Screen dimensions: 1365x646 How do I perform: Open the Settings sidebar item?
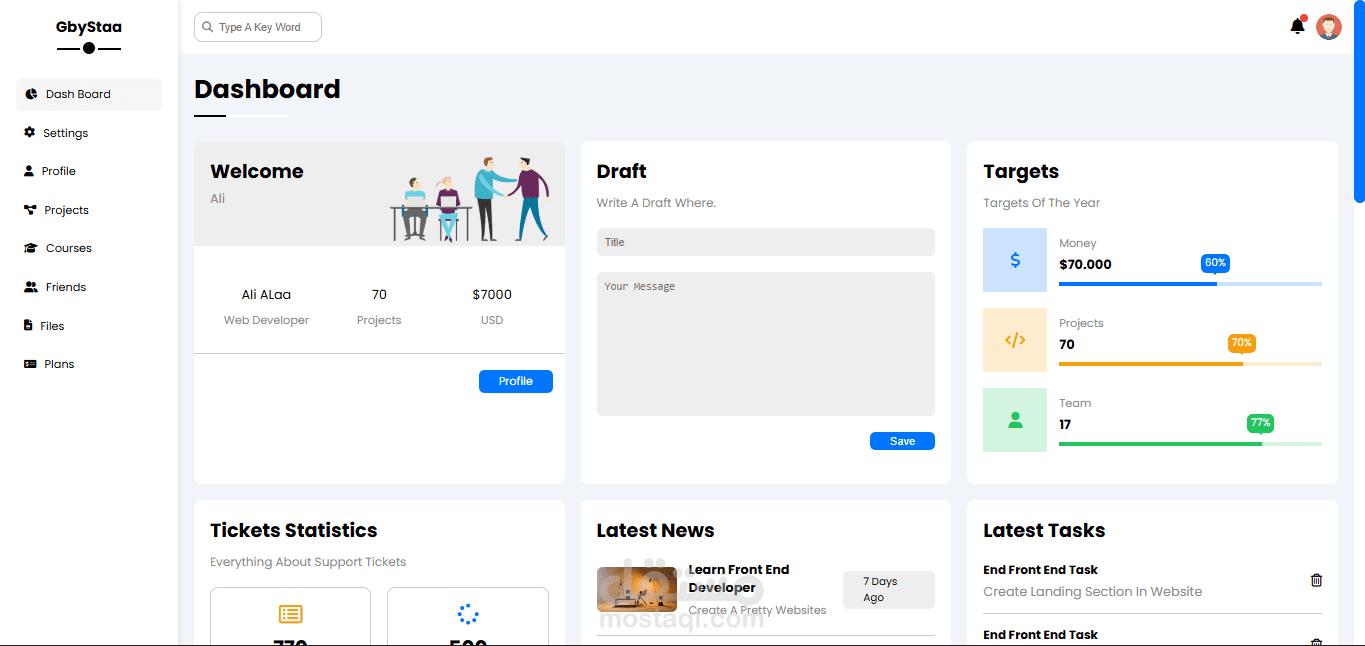(63, 132)
